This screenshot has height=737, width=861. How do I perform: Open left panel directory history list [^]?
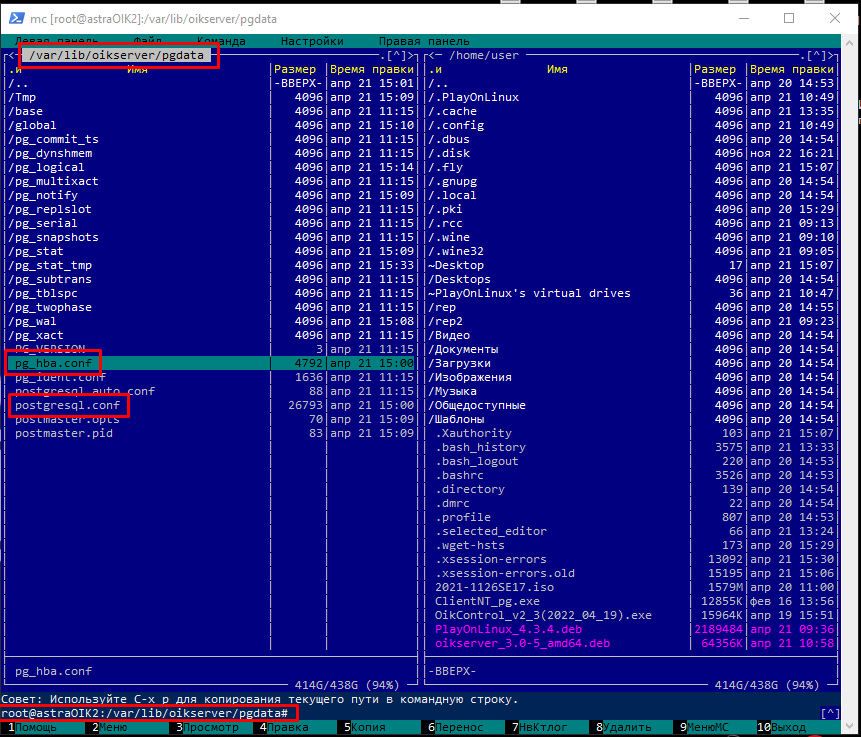(396, 56)
